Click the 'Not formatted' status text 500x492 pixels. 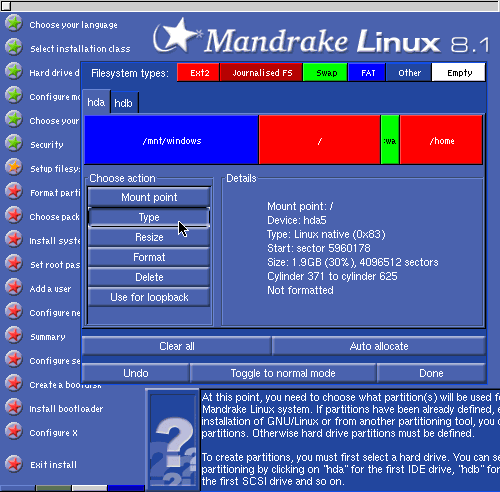coord(300,290)
